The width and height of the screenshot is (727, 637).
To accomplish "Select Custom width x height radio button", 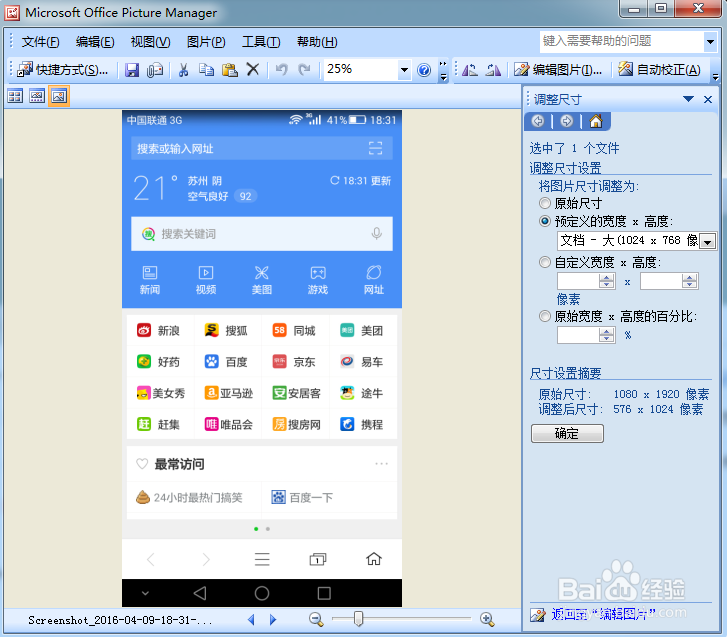I will pyautogui.click(x=545, y=262).
